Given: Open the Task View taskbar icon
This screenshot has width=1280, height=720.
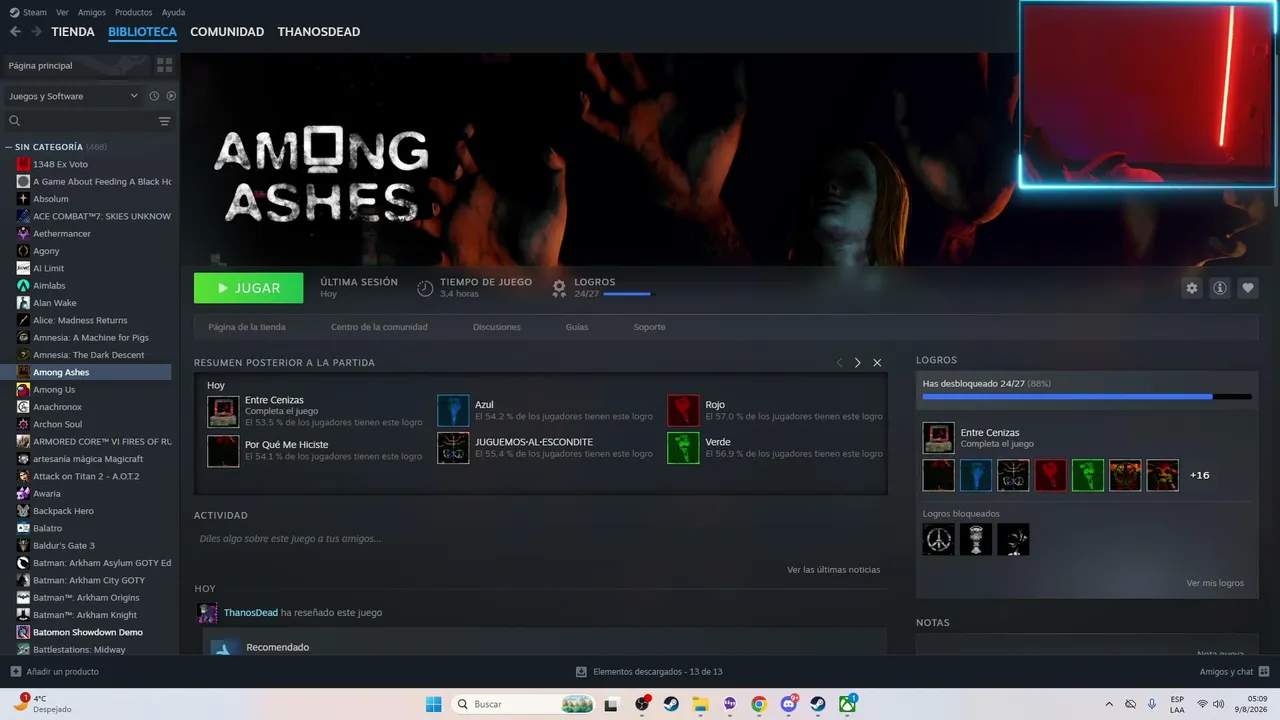Looking at the screenshot, I should pos(611,704).
